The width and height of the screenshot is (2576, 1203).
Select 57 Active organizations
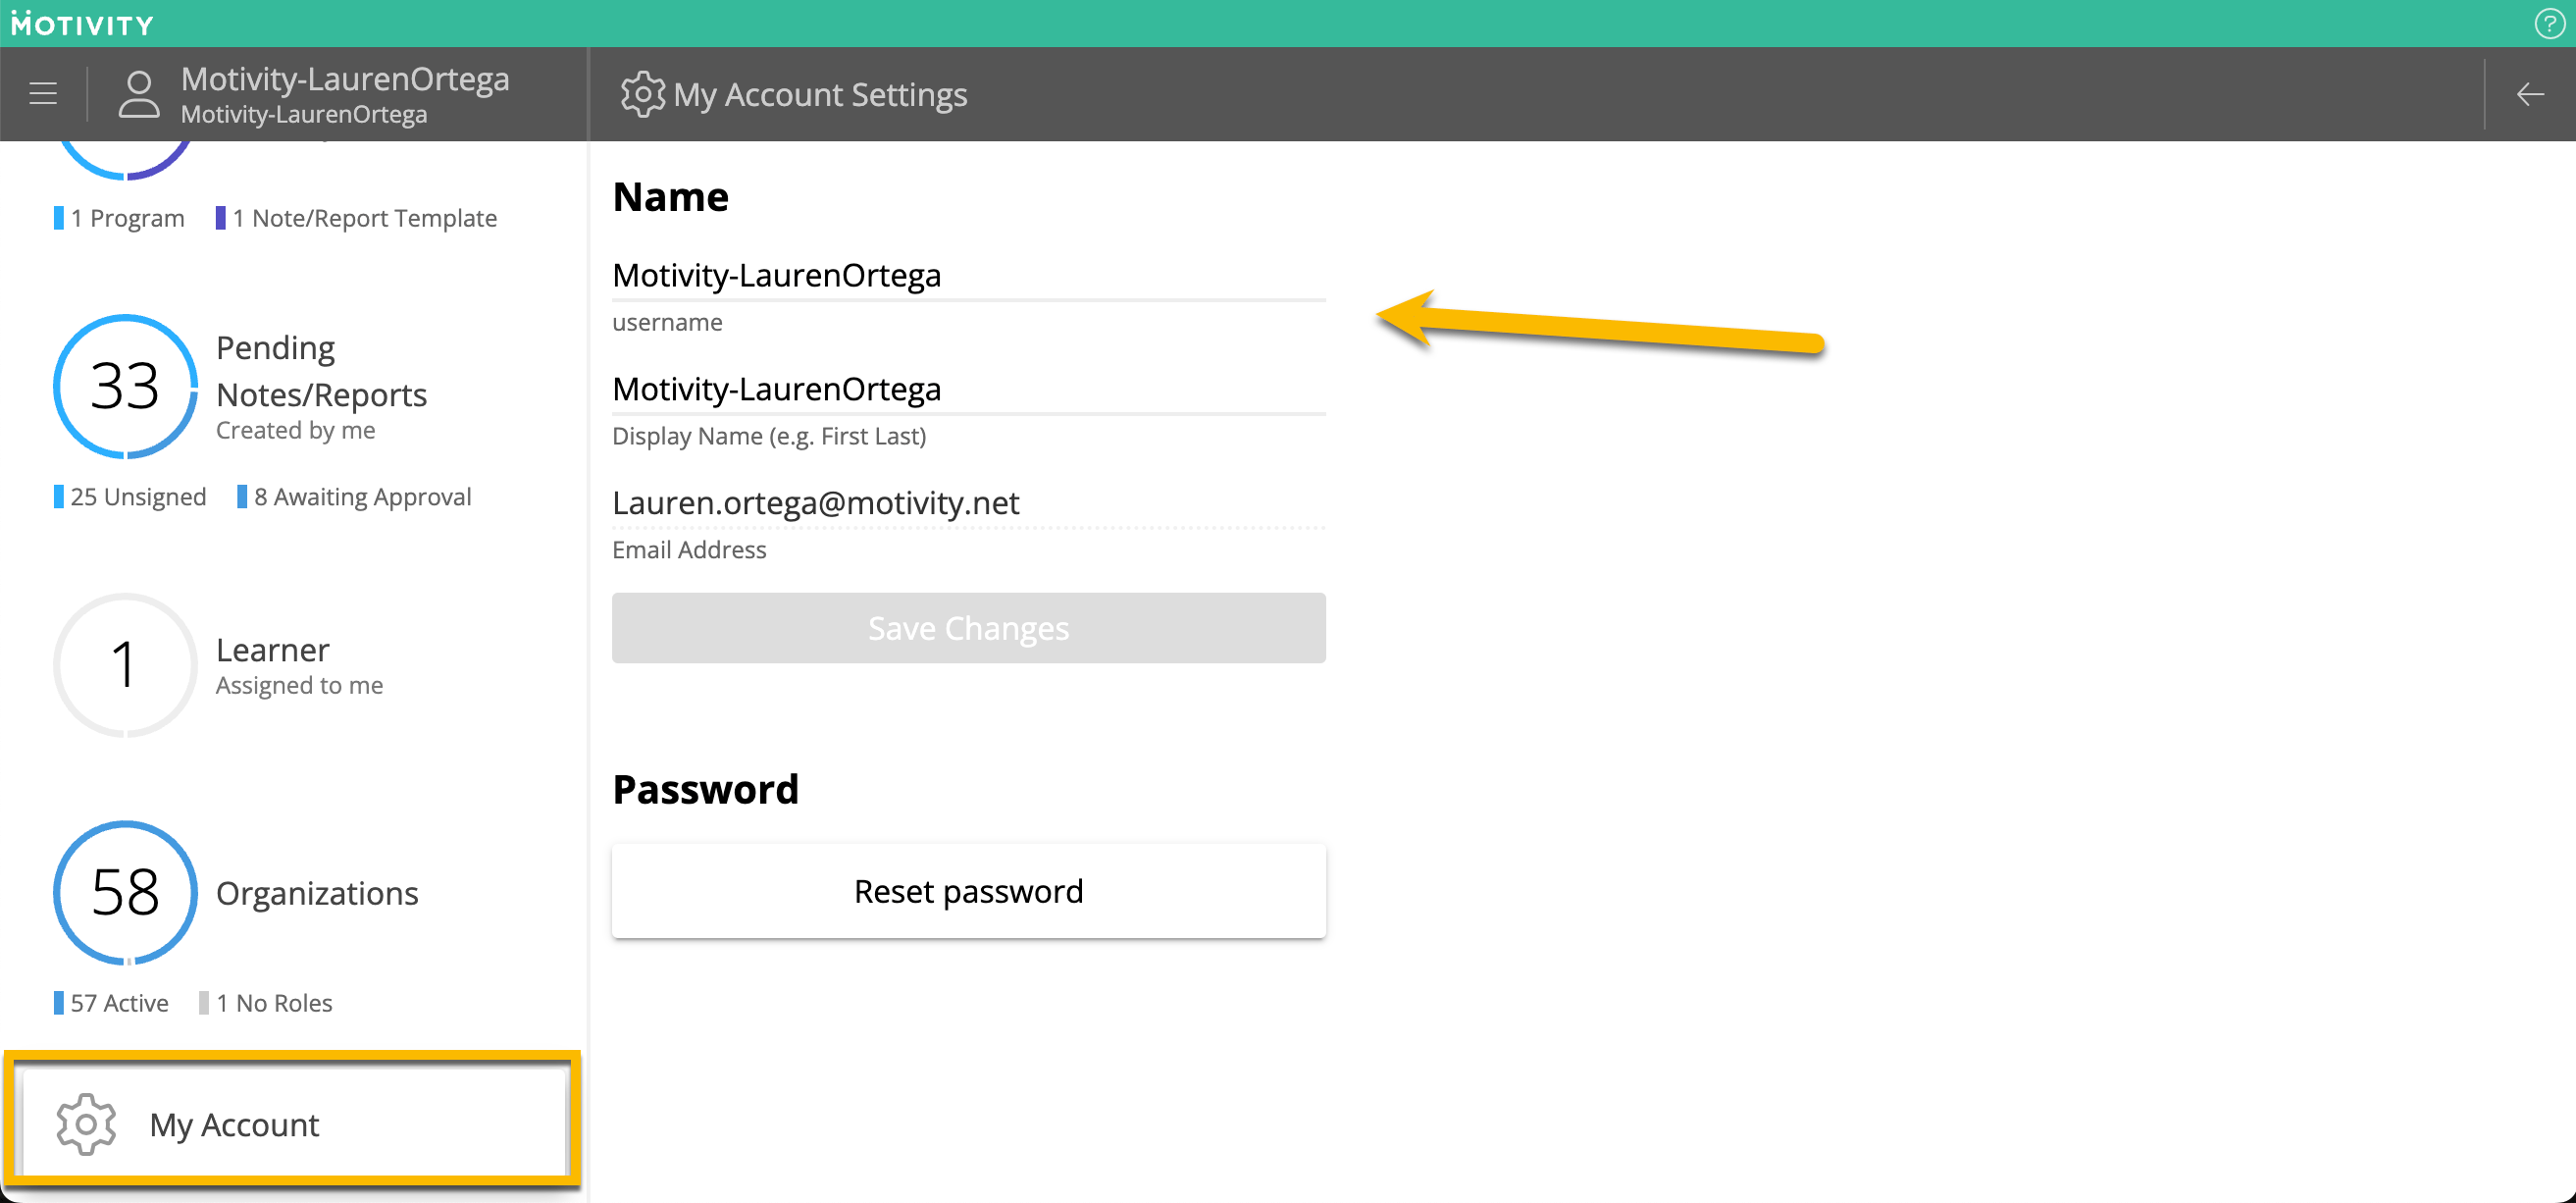tap(111, 1003)
